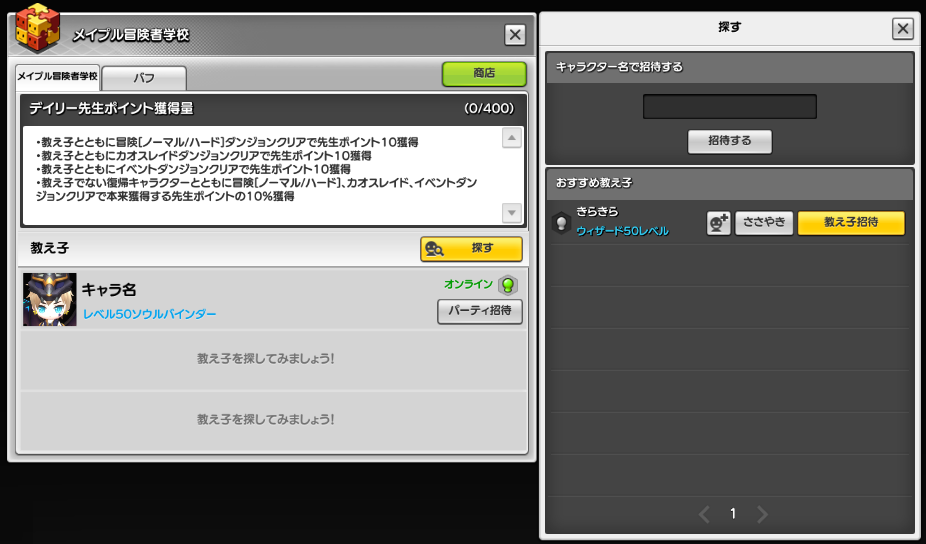Go to next page of recommended students

point(762,514)
